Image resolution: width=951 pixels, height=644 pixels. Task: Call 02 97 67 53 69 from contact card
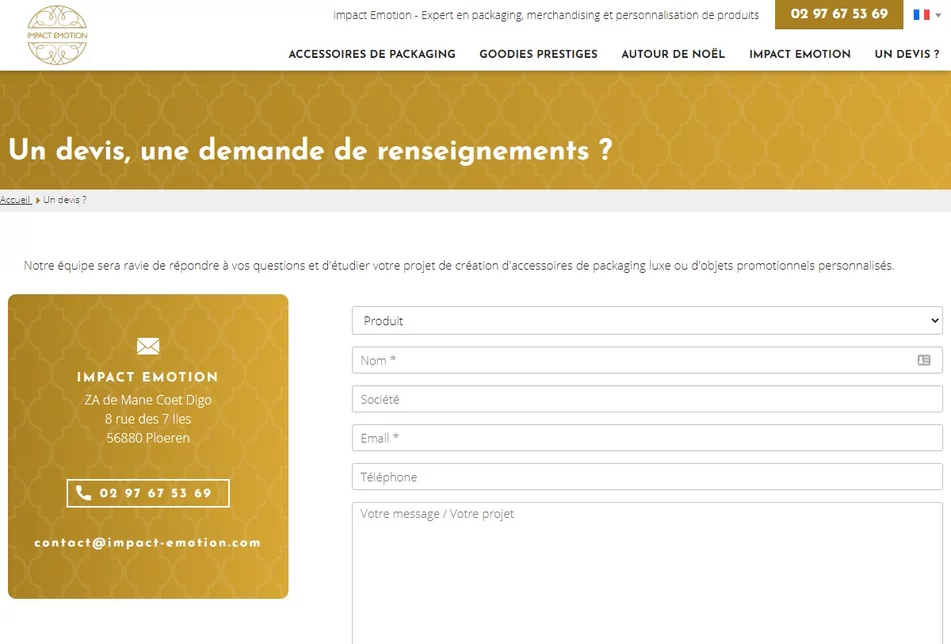[148, 493]
